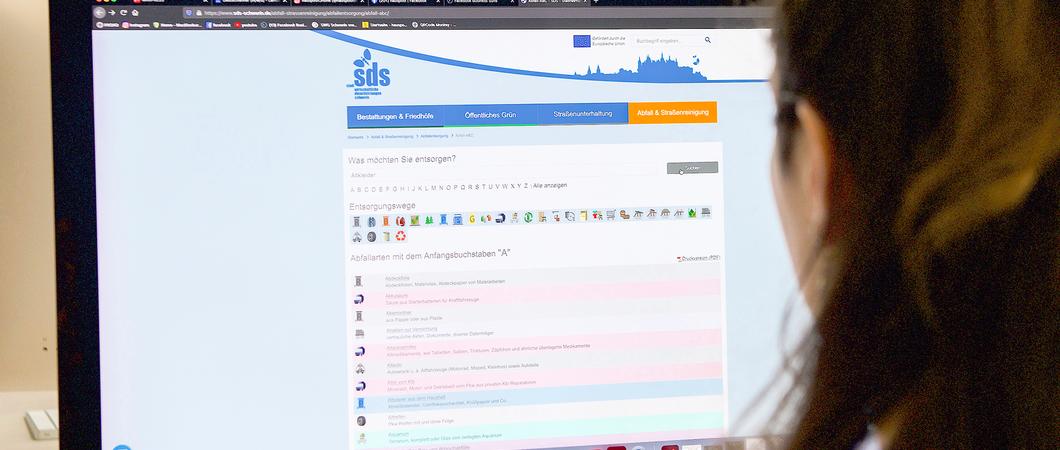Image resolution: width=1060 pixels, height=450 pixels.
Task: Click the sds logo in the header
Action: (x=370, y=72)
